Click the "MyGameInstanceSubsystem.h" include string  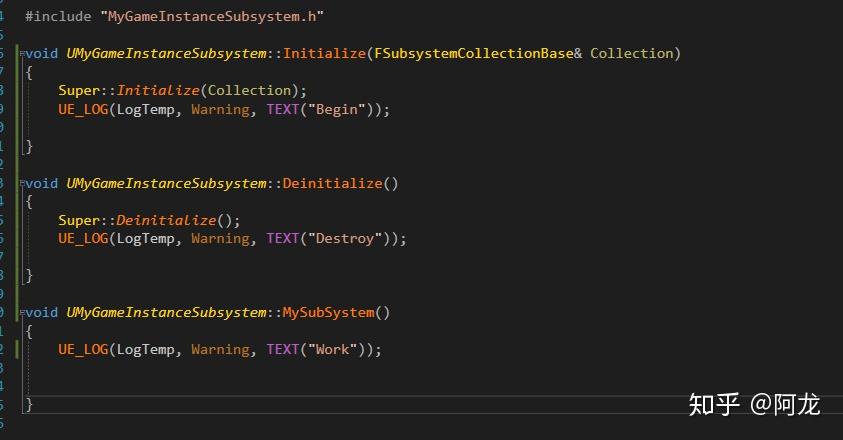click(212, 17)
